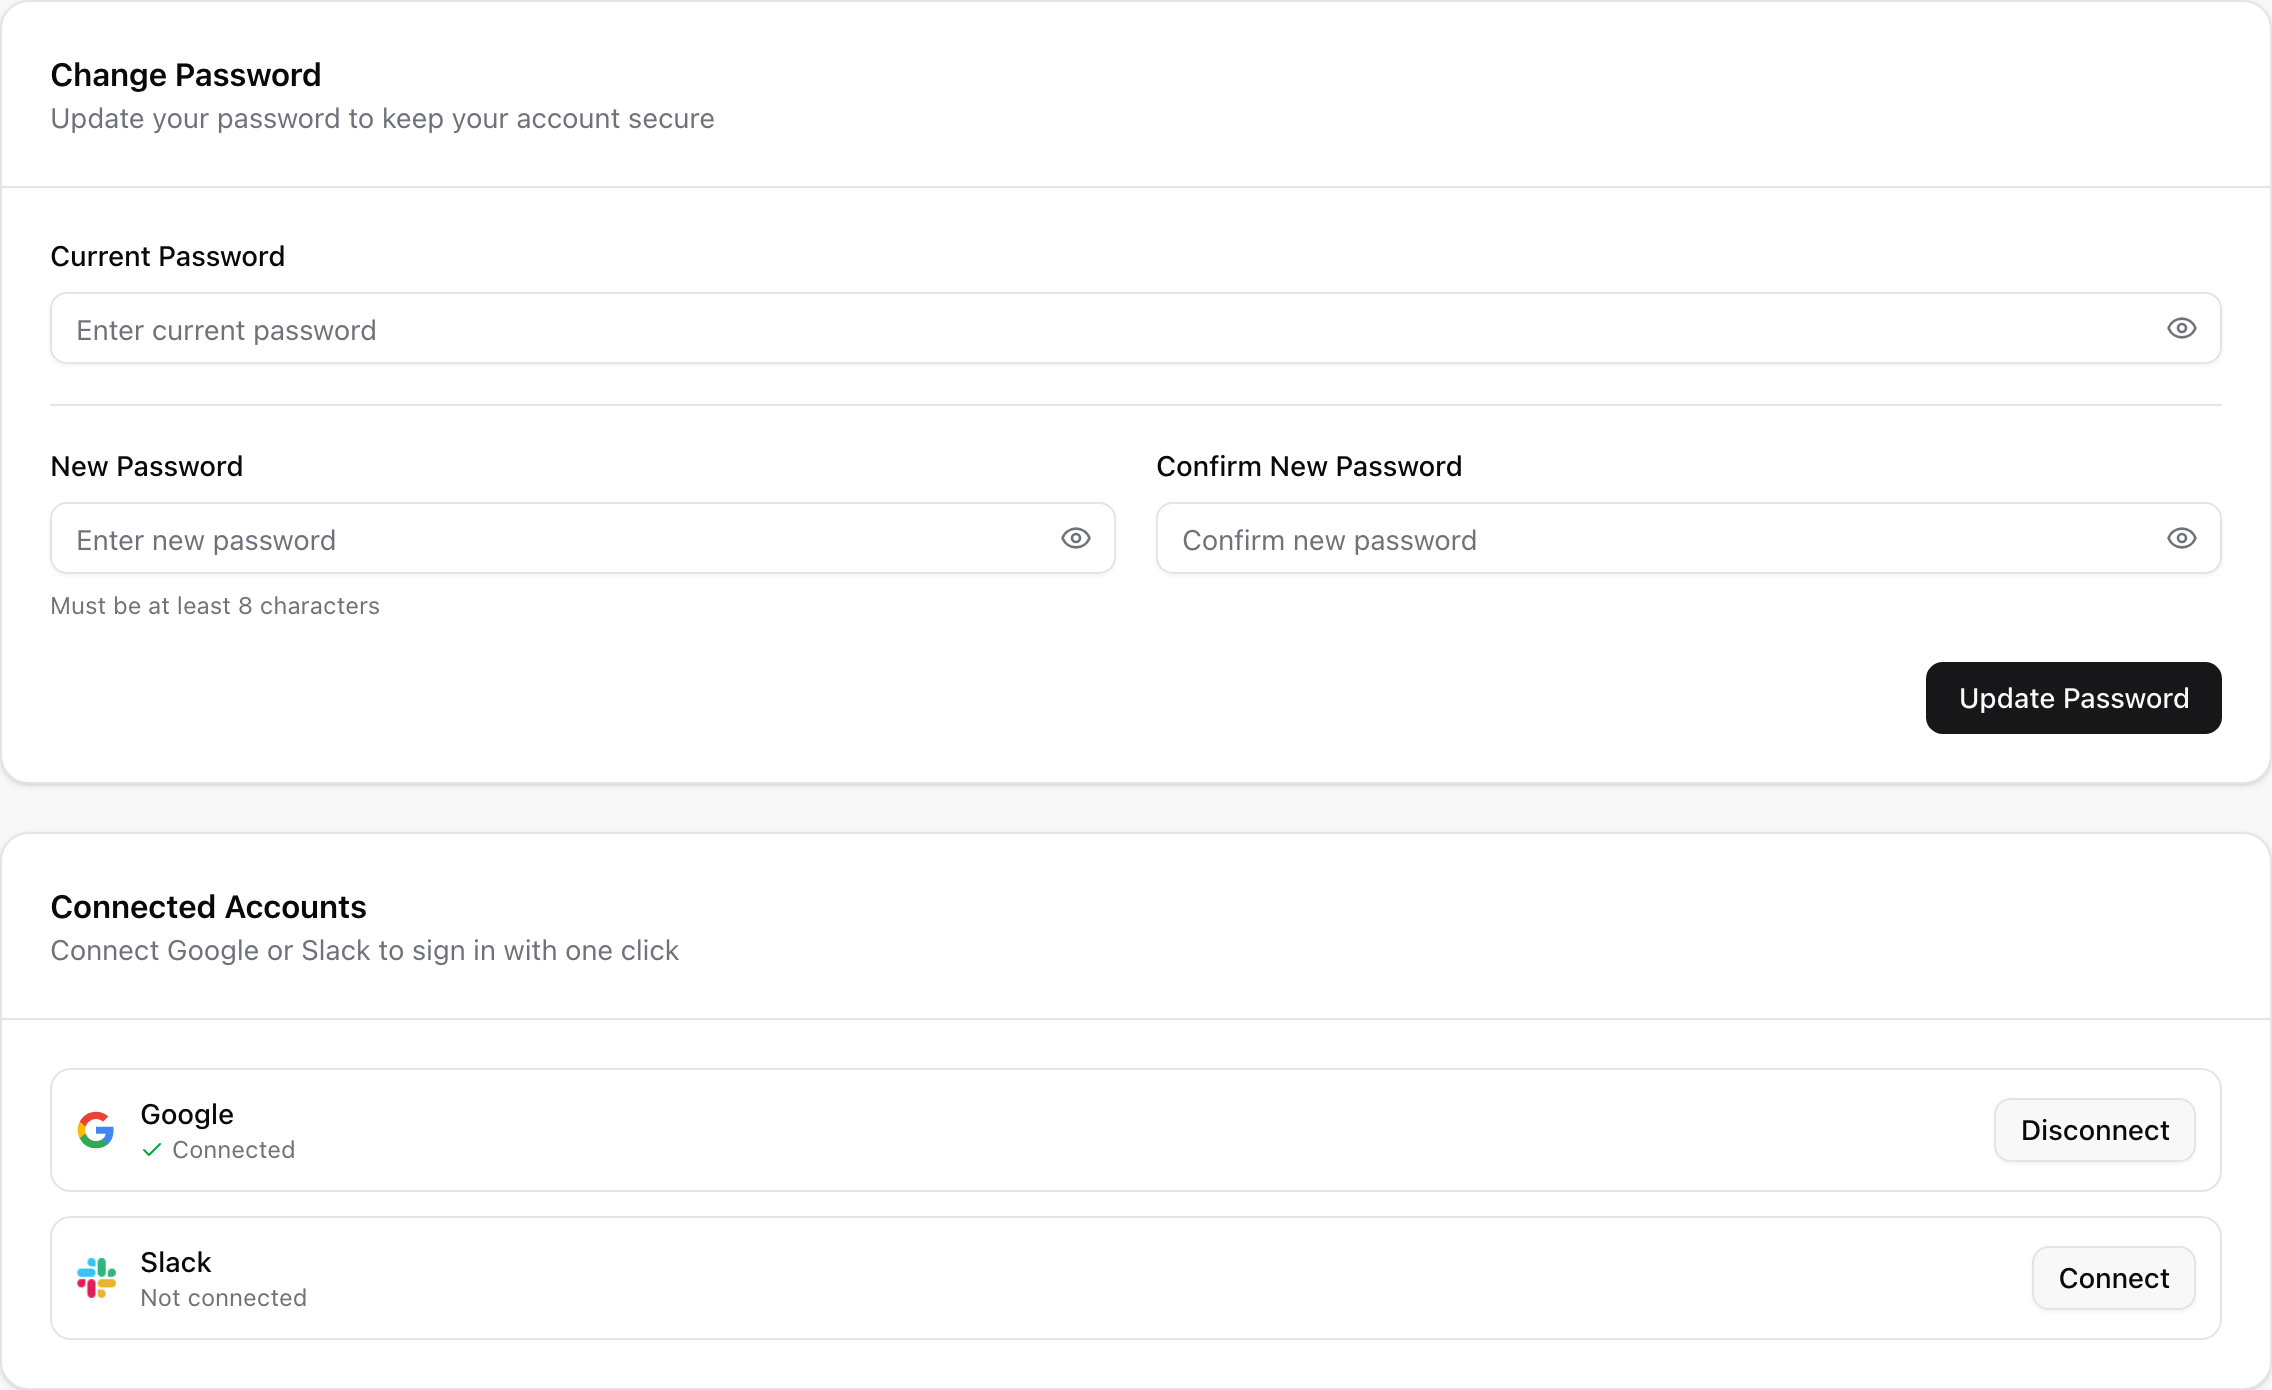Click the green Connected checkmark
The image size is (2272, 1390).
click(152, 1150)
